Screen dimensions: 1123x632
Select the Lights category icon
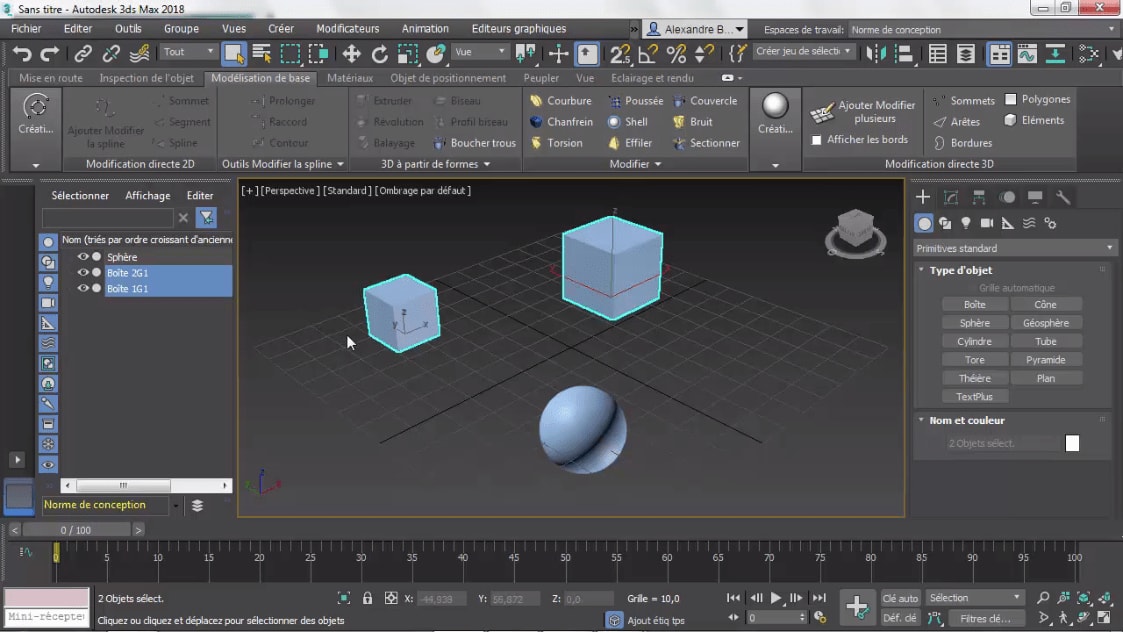point(966,224)
